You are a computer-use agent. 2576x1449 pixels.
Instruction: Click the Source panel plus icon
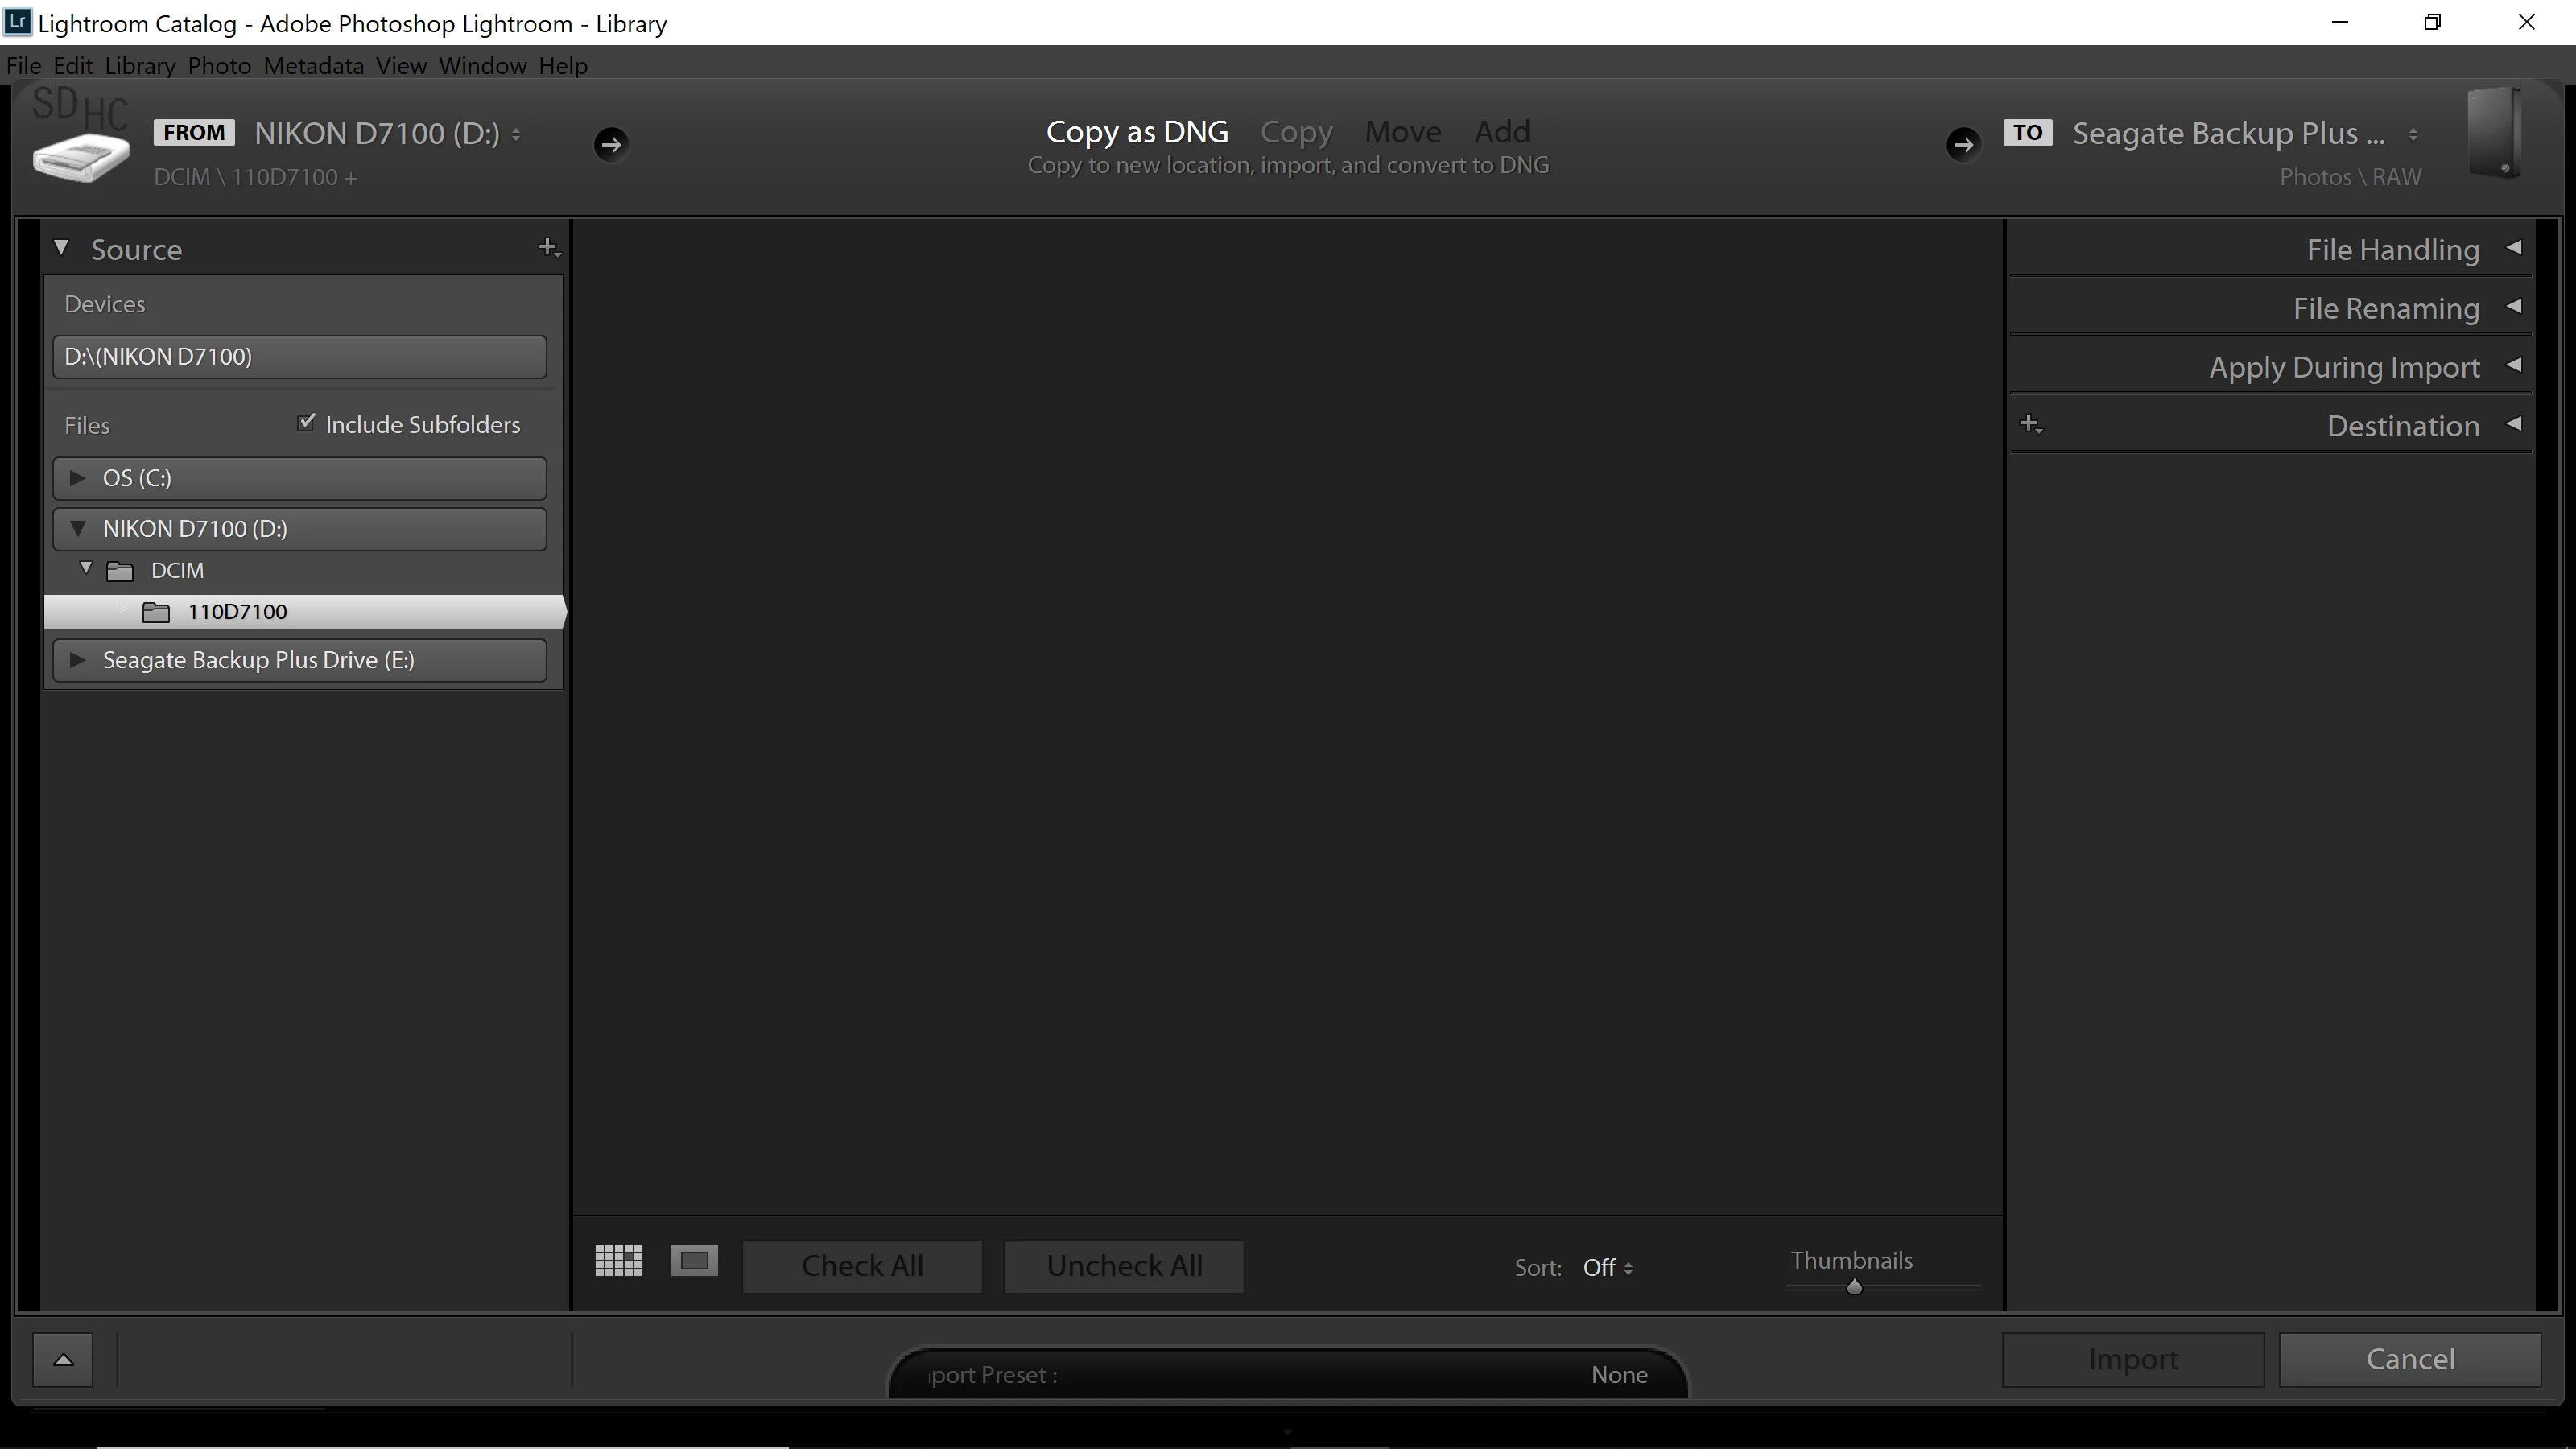[548, 247]
